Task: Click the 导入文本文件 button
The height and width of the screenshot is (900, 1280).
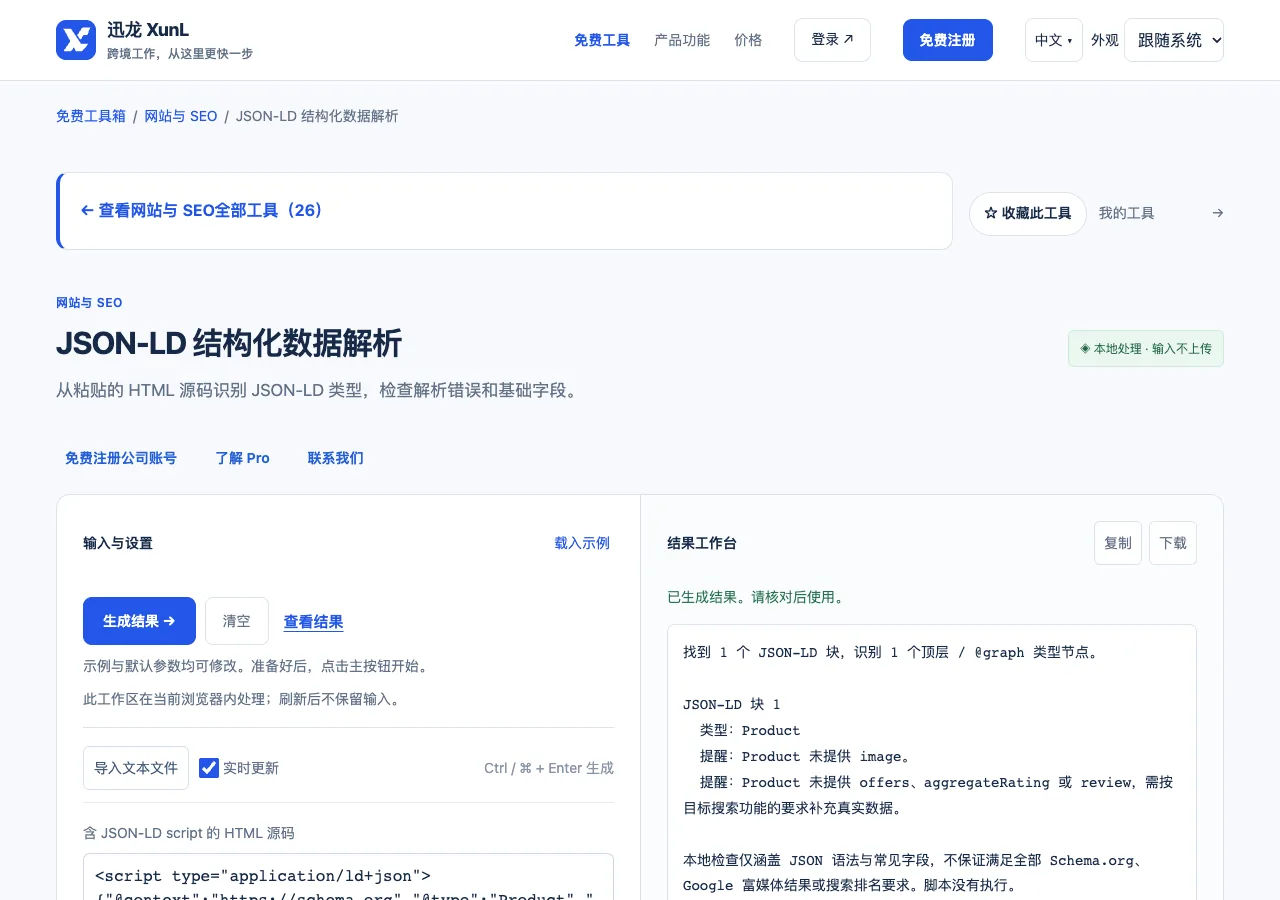Action: click(136, 768)
